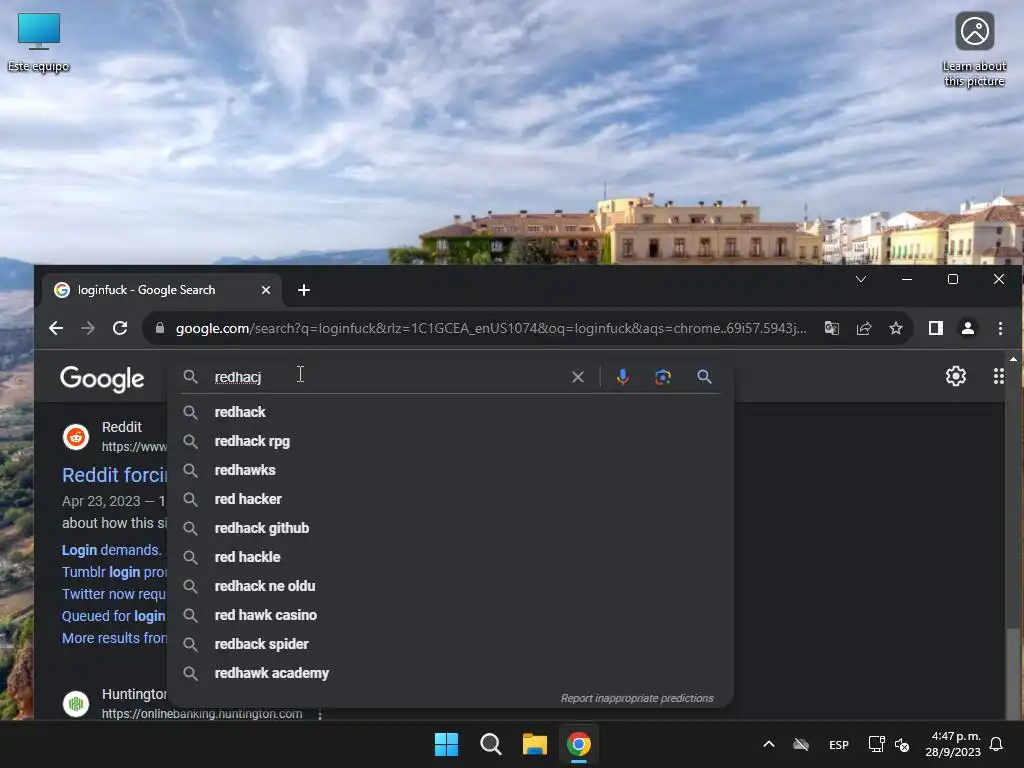This screenshot has width=1024, height=768.
Task: Select the 'Este equipo' desktop icon
Action: coord(39,42)
